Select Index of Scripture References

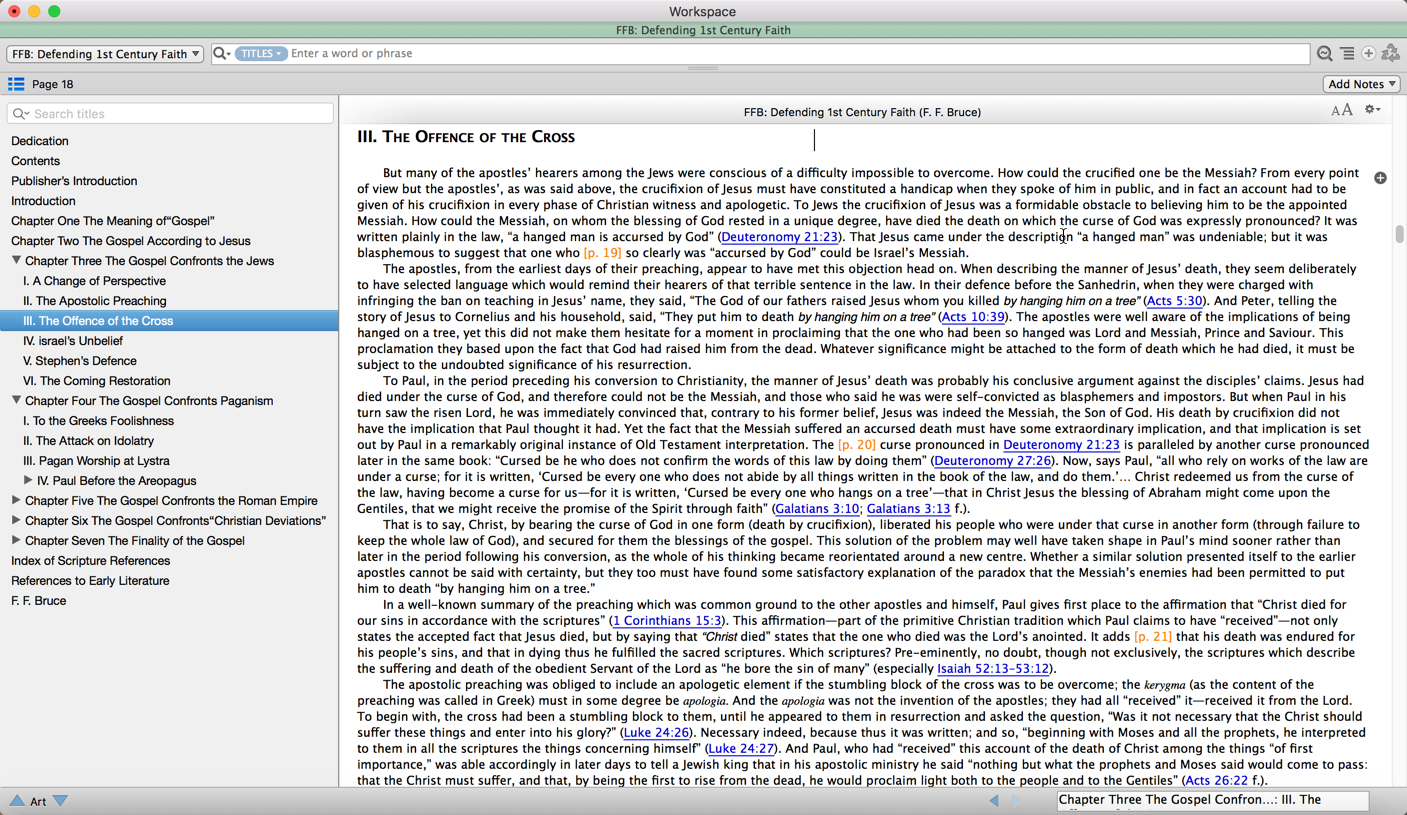pos(91,561)
